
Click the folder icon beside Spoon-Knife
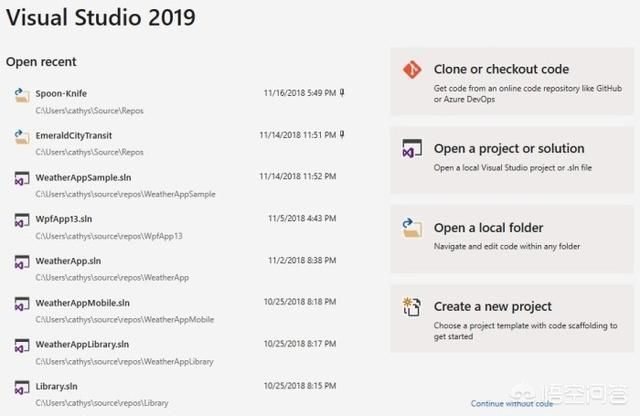(x=22, y=96)
